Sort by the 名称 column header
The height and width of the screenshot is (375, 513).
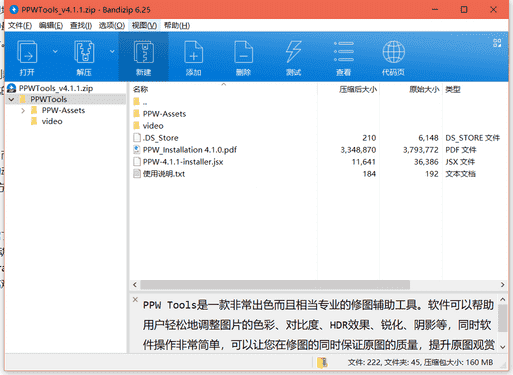(140, 89)
